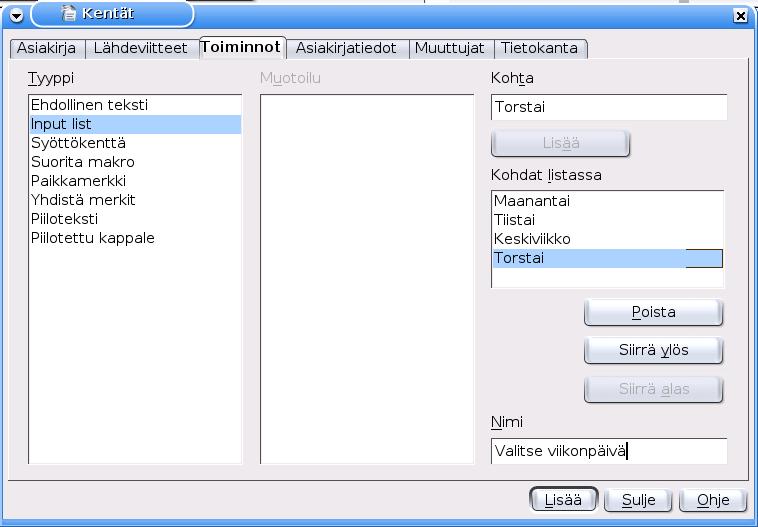Close the Kentät dialog window
This screenshot has height=527, width=758.
coord(740,16)
